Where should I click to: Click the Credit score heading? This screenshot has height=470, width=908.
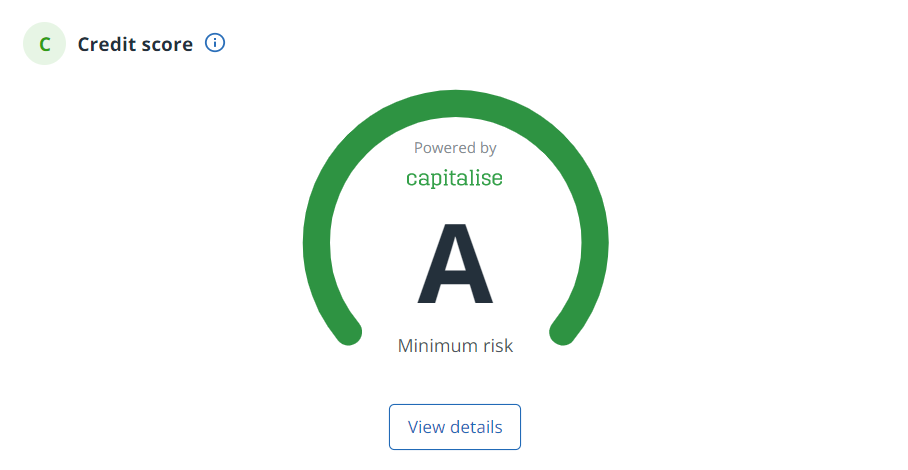click(136, 45)
